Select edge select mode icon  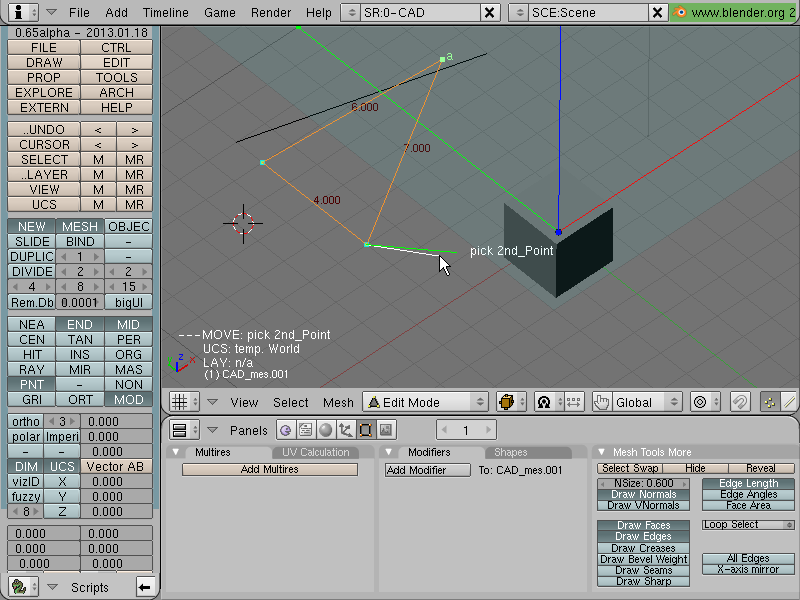[790, 402]
